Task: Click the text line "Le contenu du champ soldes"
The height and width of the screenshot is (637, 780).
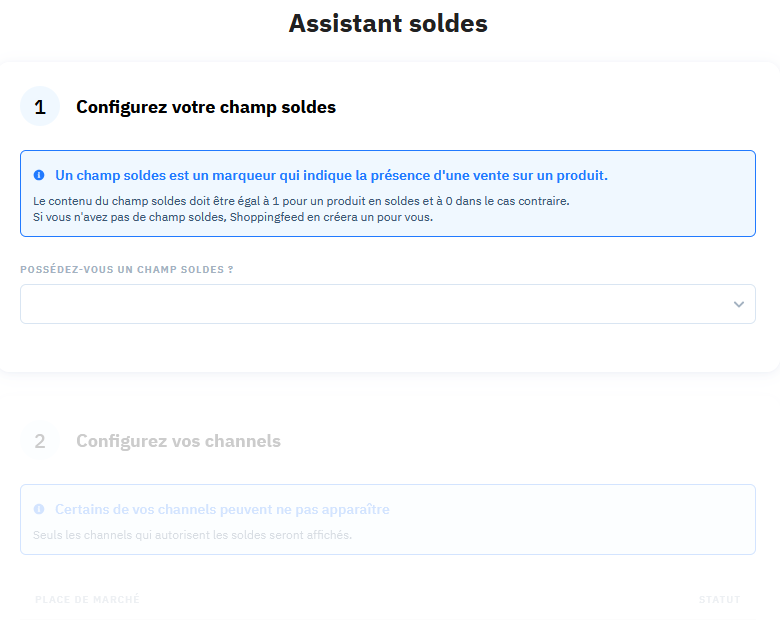Action: pos(301,201)
